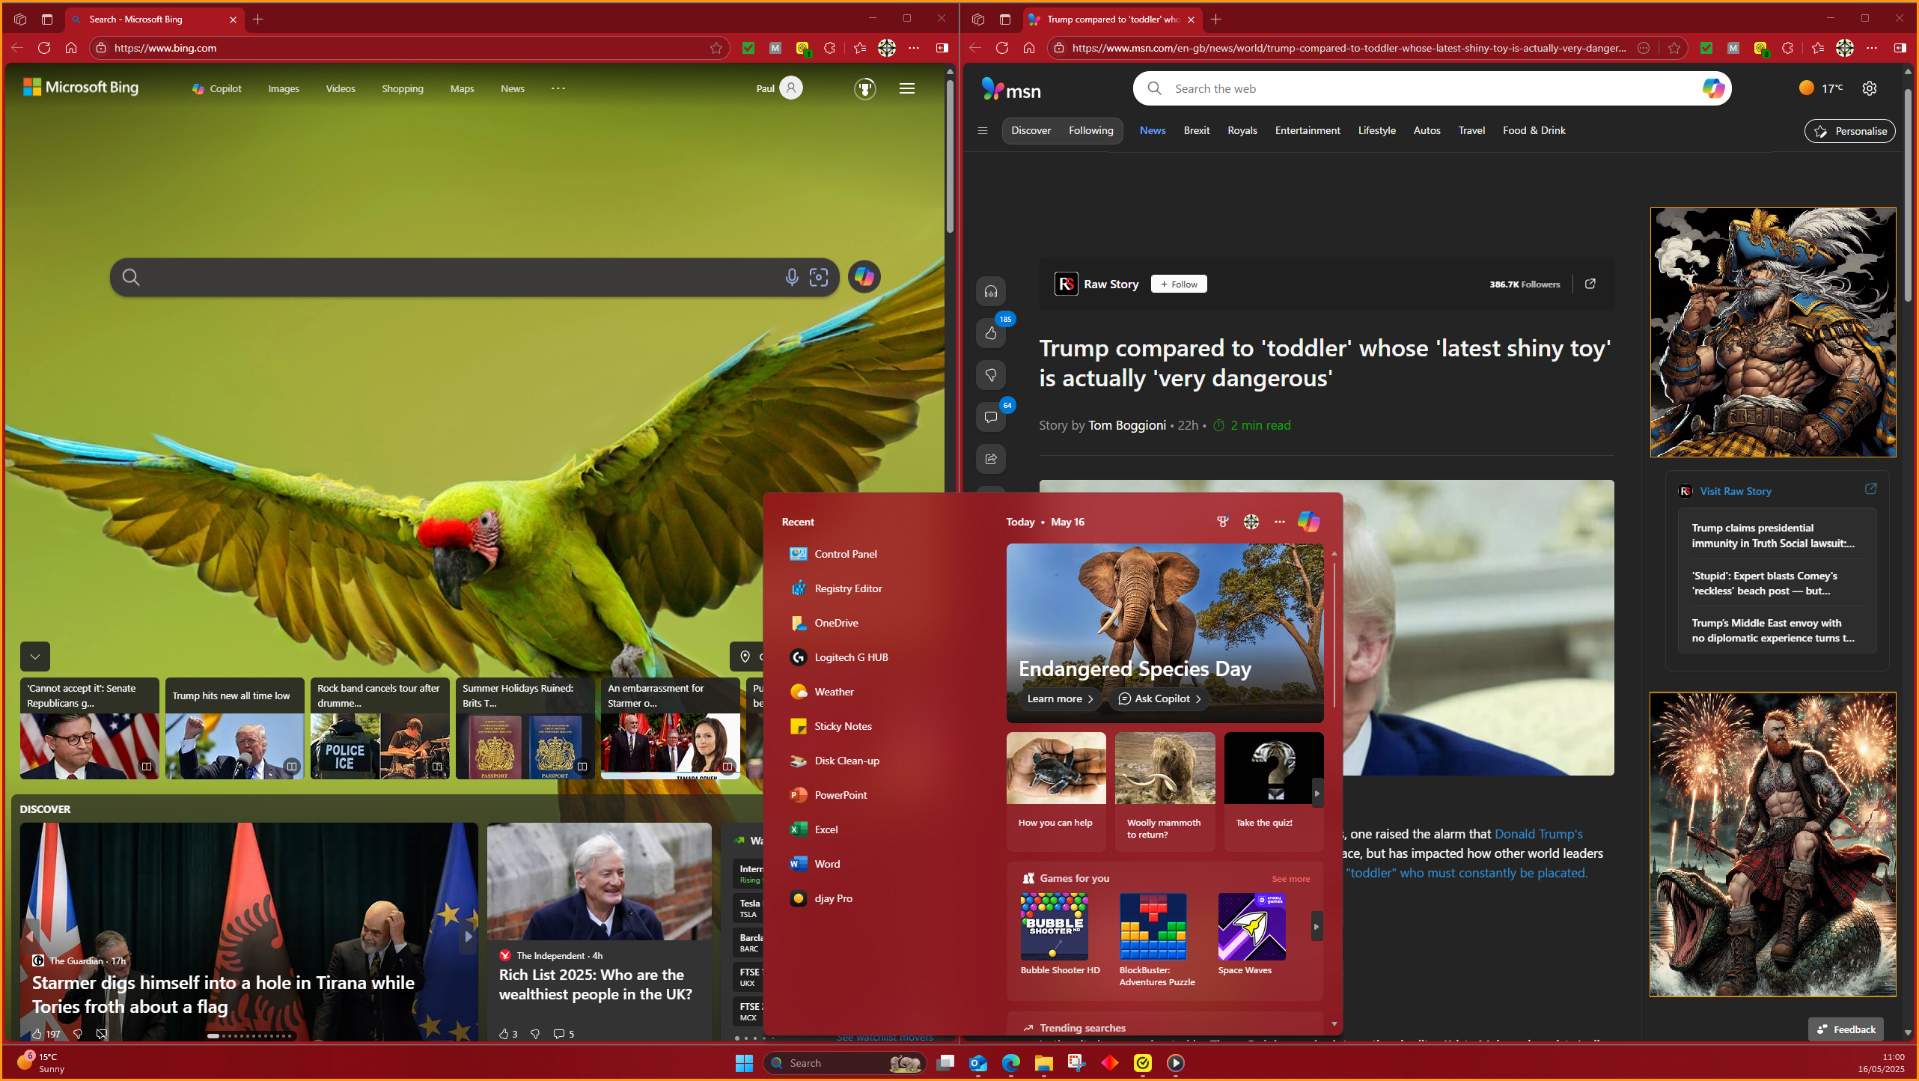Open the weather widget showing 15°C Sunny
This screenshot has width=1919, height=1081.
click(42, 1062)
